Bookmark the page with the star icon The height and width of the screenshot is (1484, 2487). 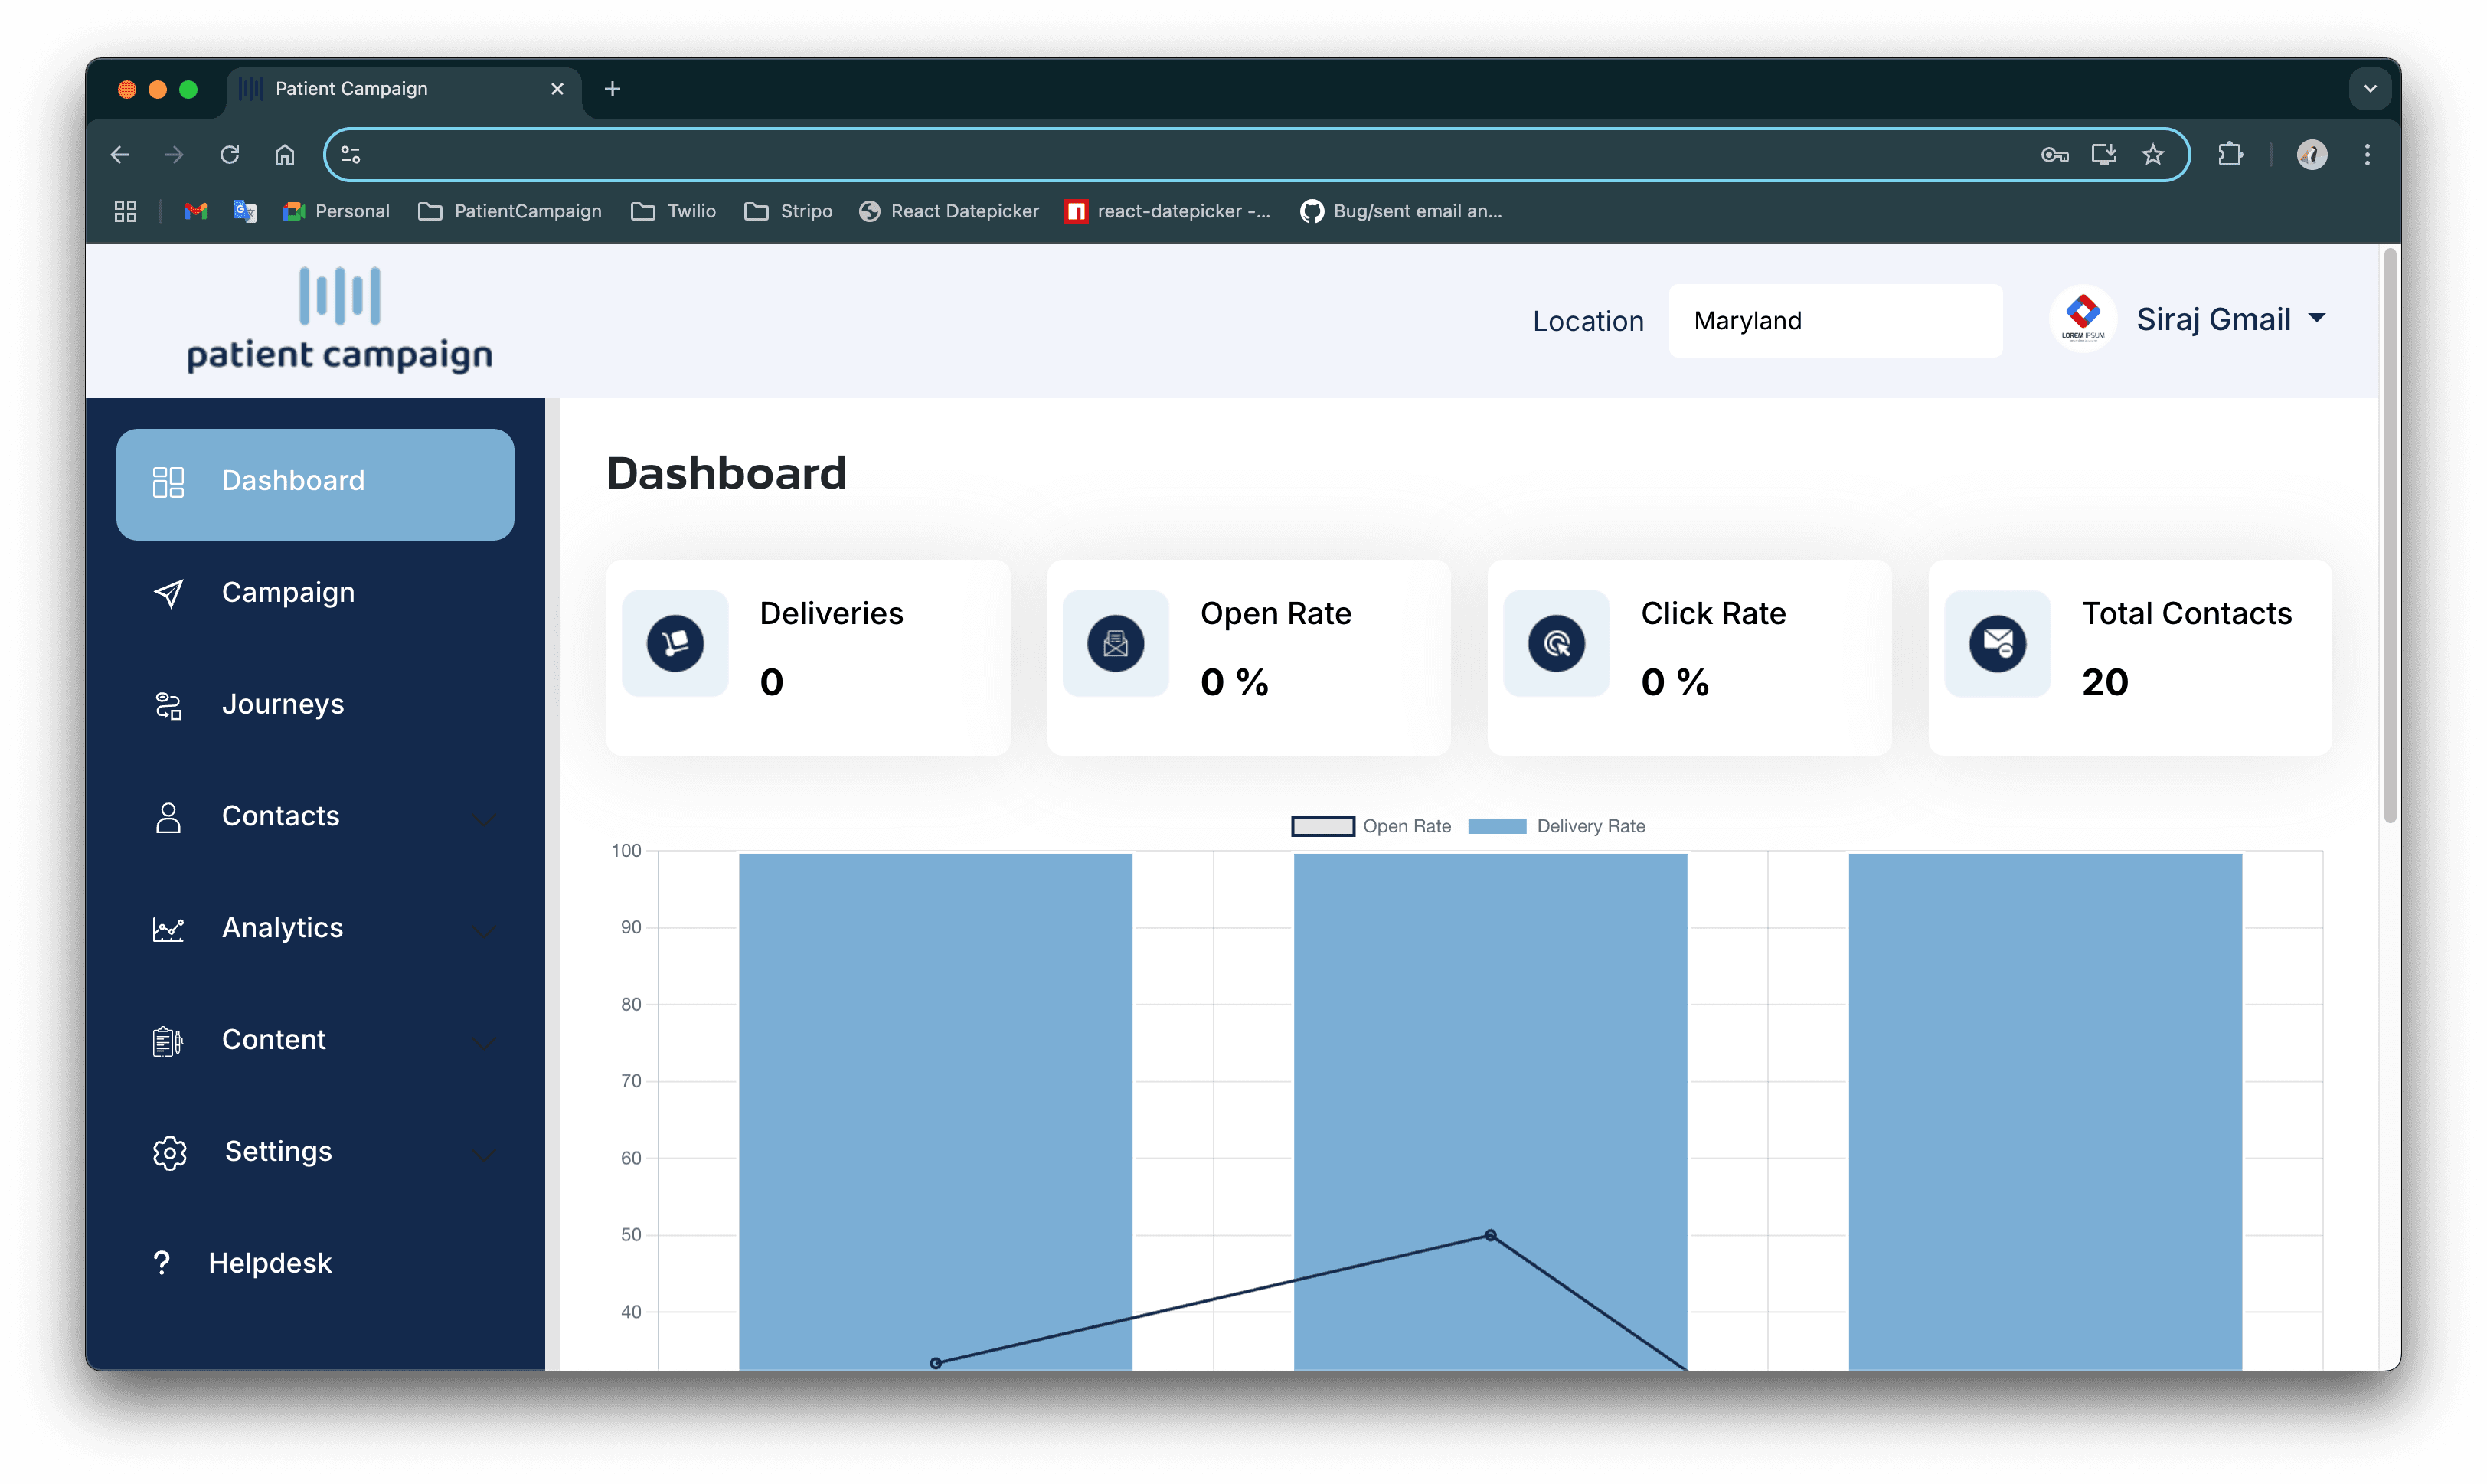(2153, 155)
